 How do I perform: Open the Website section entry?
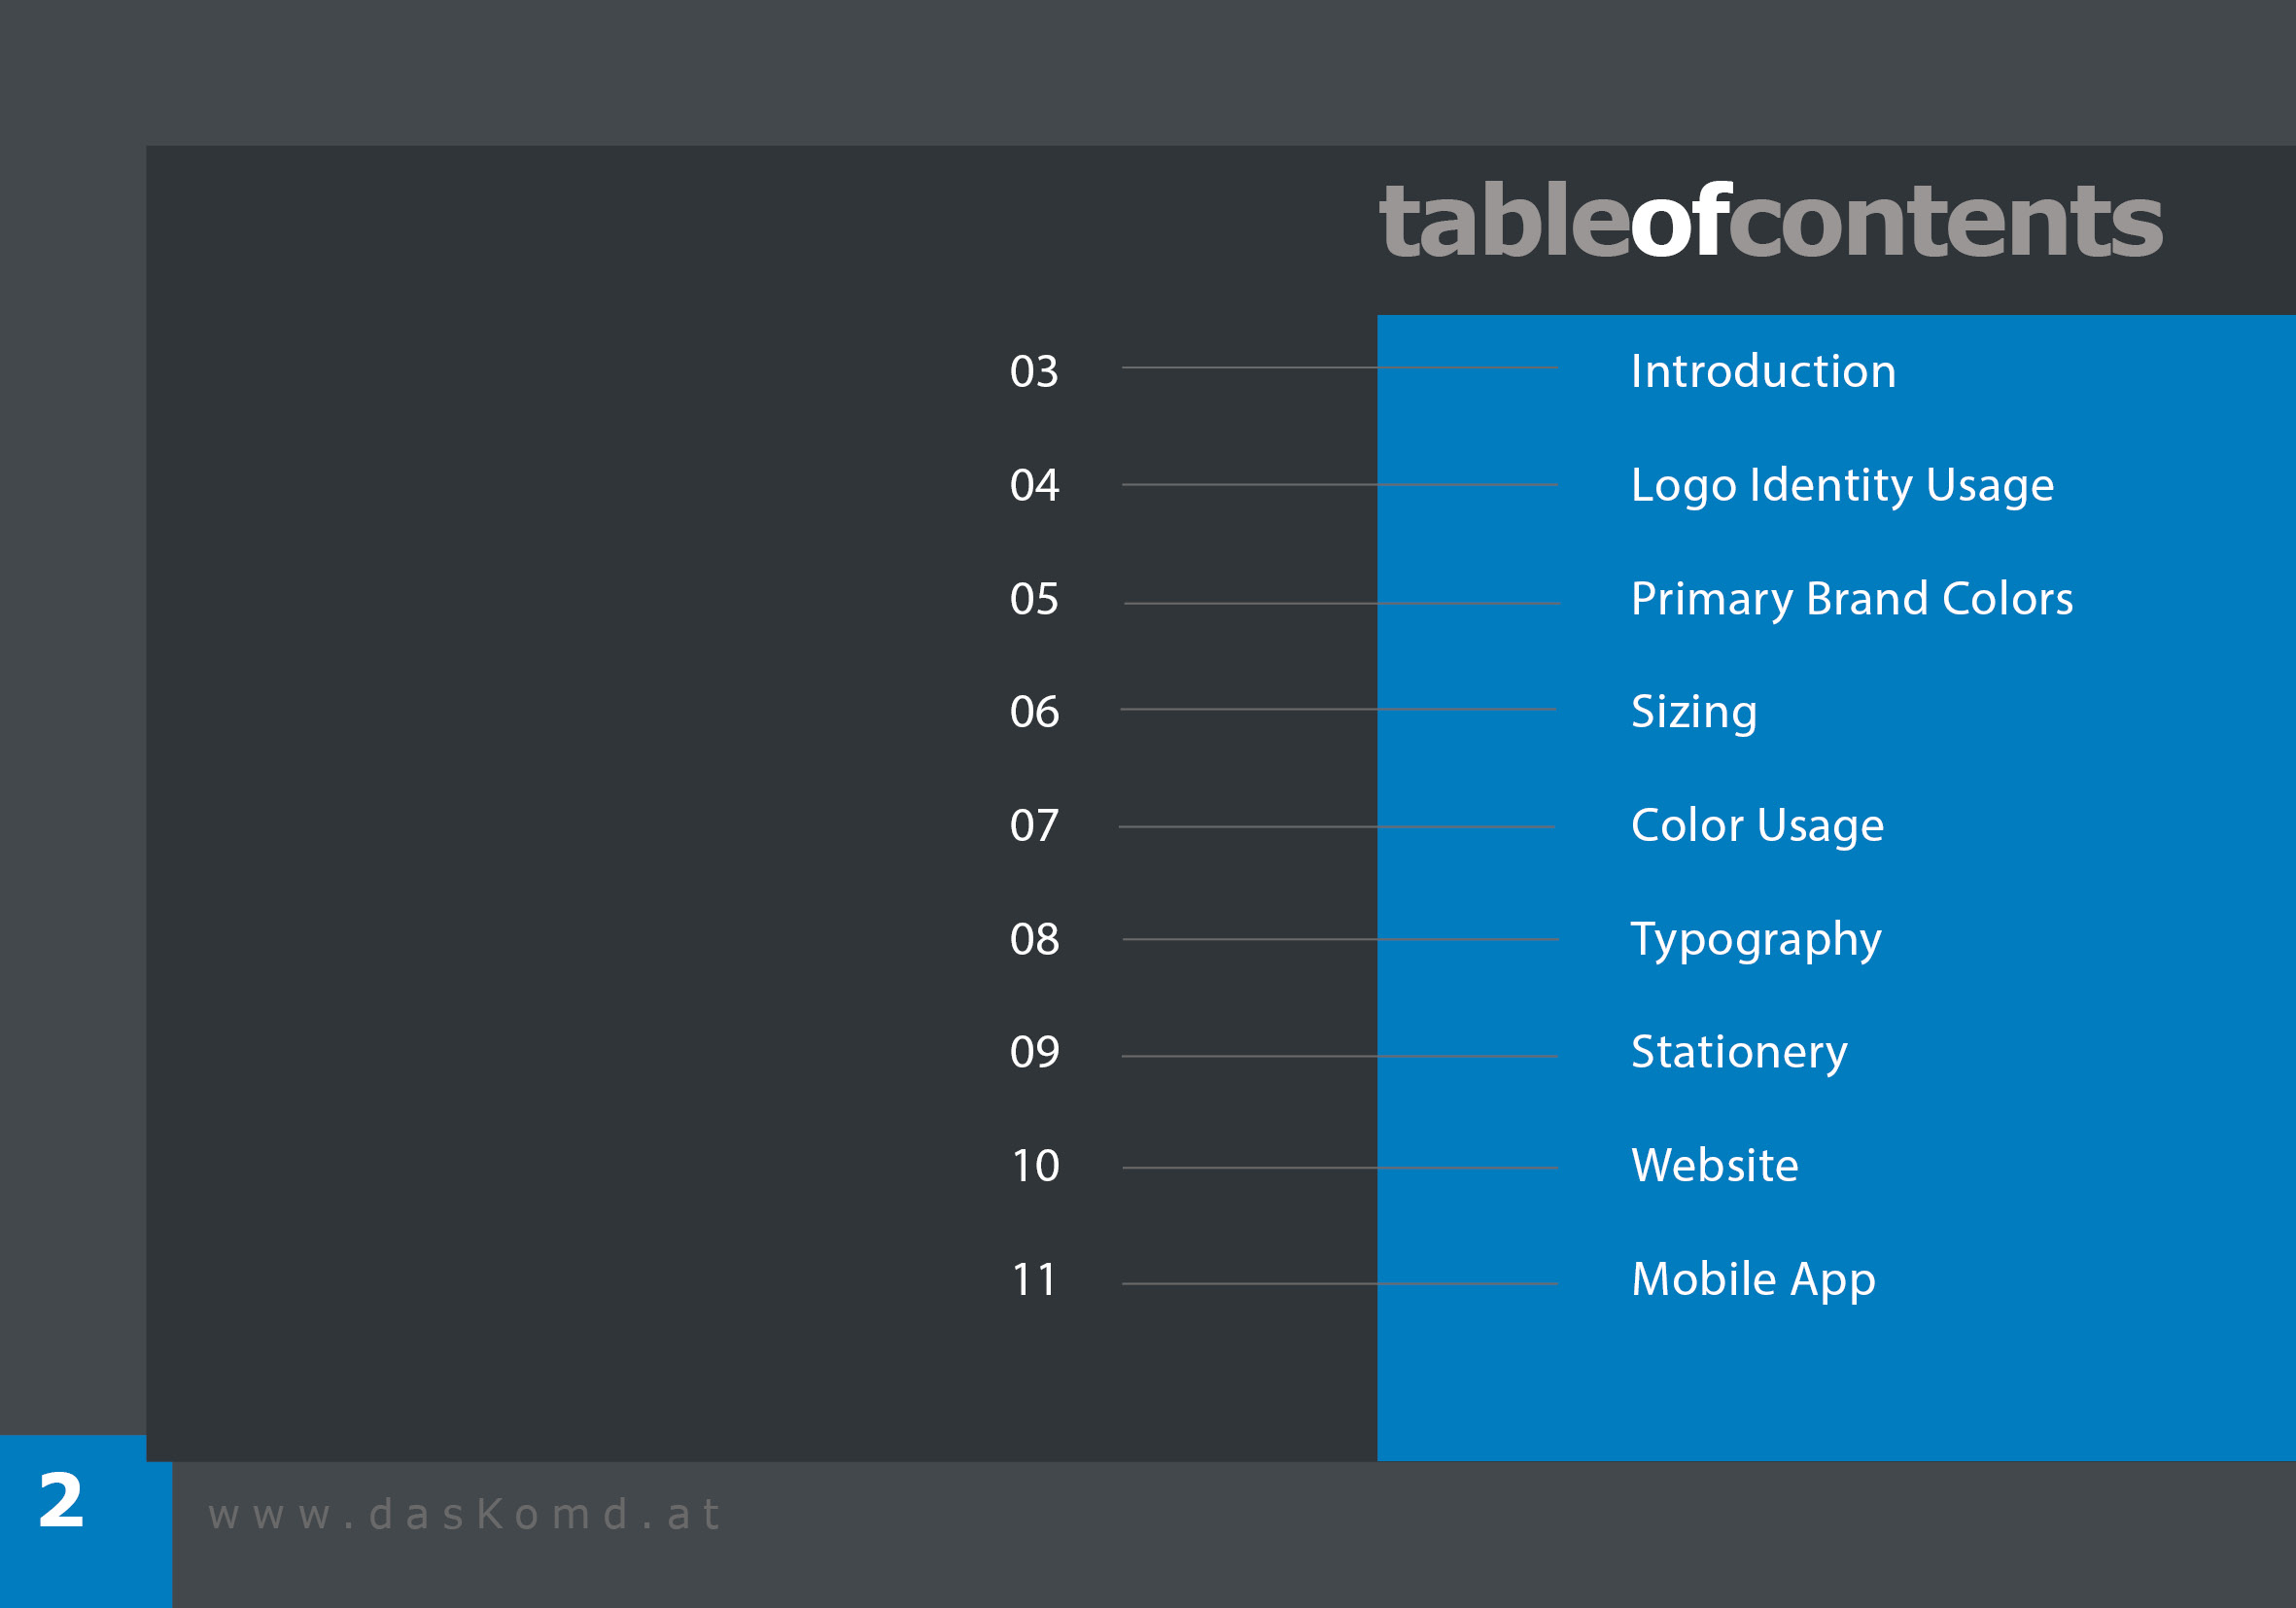[x=1714, y=1165]
